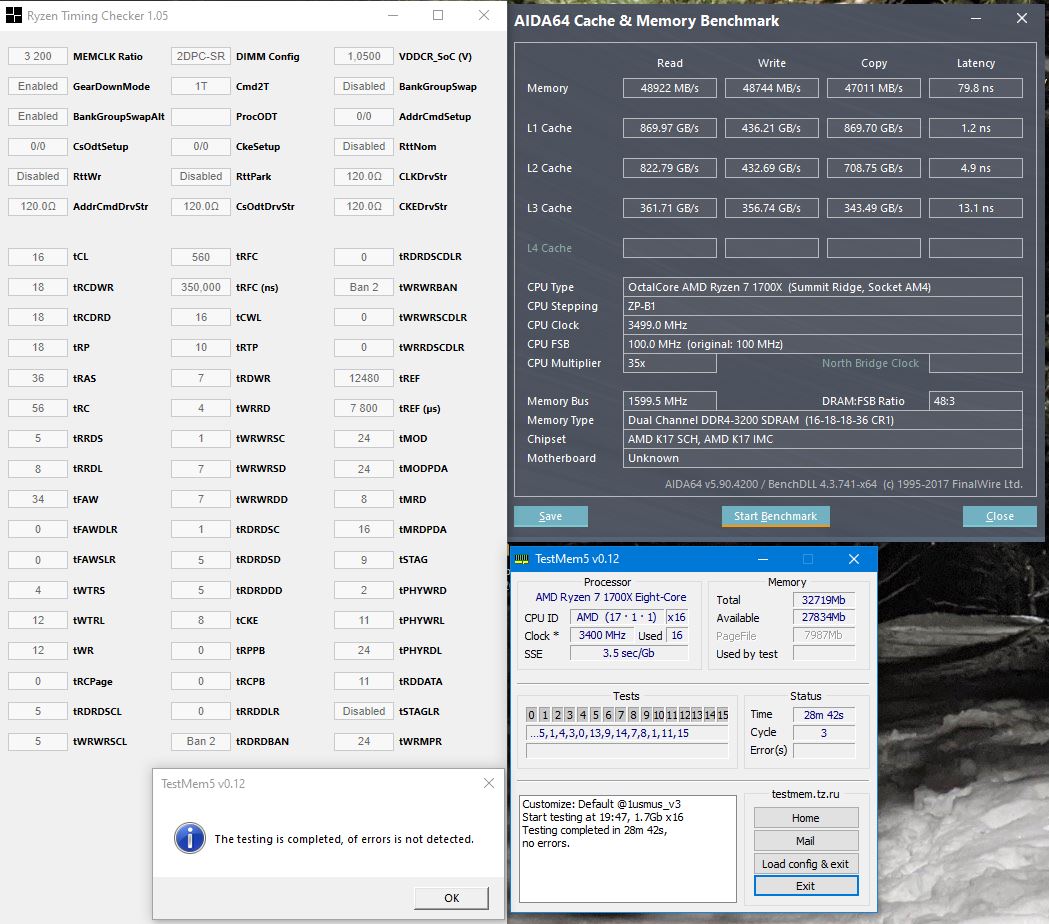Close the TestMem5 completion message dialog
This screenshot has width=1049, height=924.
[489, 783]
